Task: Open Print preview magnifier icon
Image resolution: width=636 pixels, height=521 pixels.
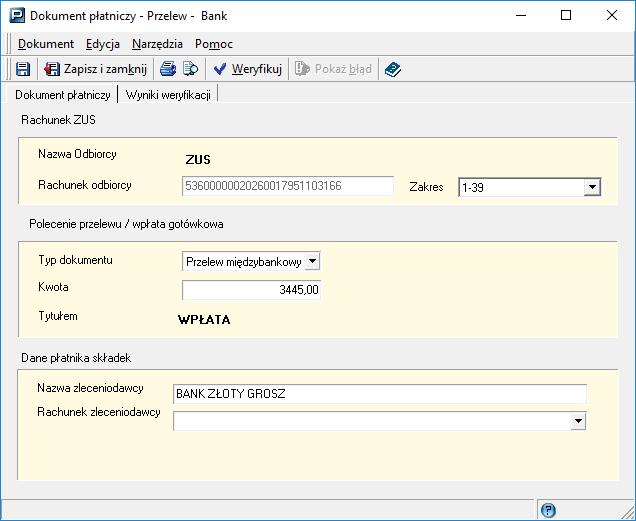Action: coord(190,69)
